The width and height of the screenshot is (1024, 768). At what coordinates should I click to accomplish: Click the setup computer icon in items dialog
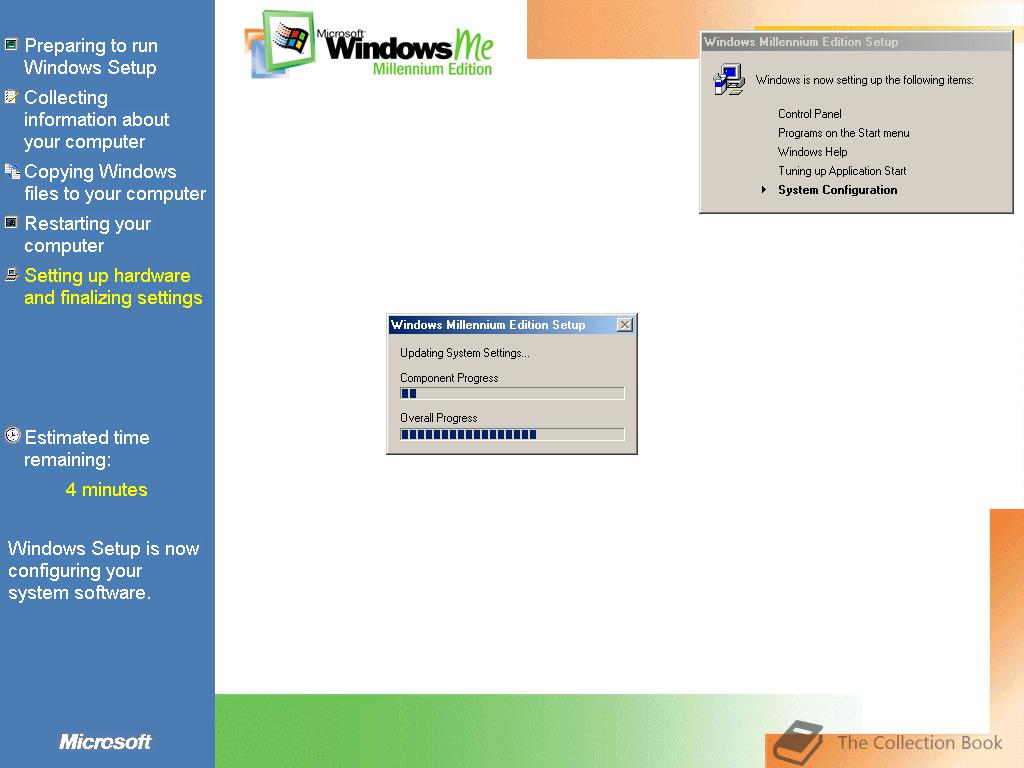729,80
